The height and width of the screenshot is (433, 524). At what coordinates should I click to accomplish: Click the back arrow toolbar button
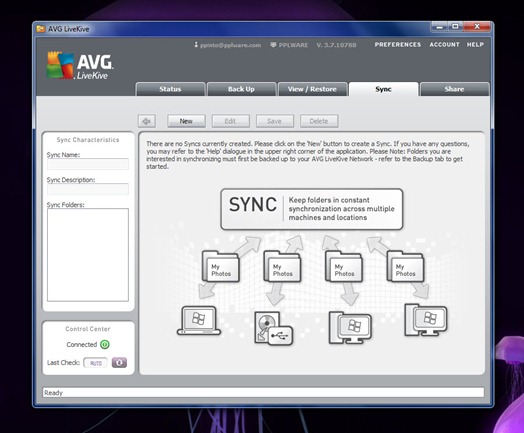[x=147, y=121]
